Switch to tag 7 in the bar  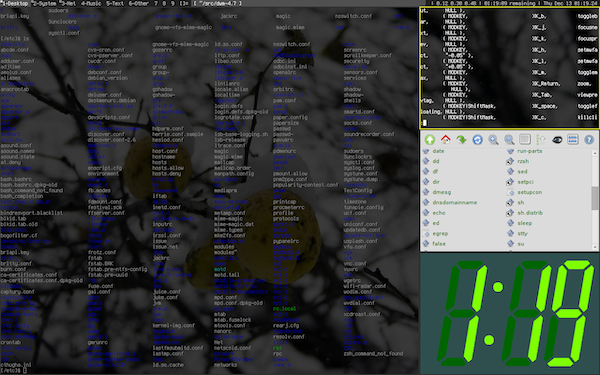[156, 3]
